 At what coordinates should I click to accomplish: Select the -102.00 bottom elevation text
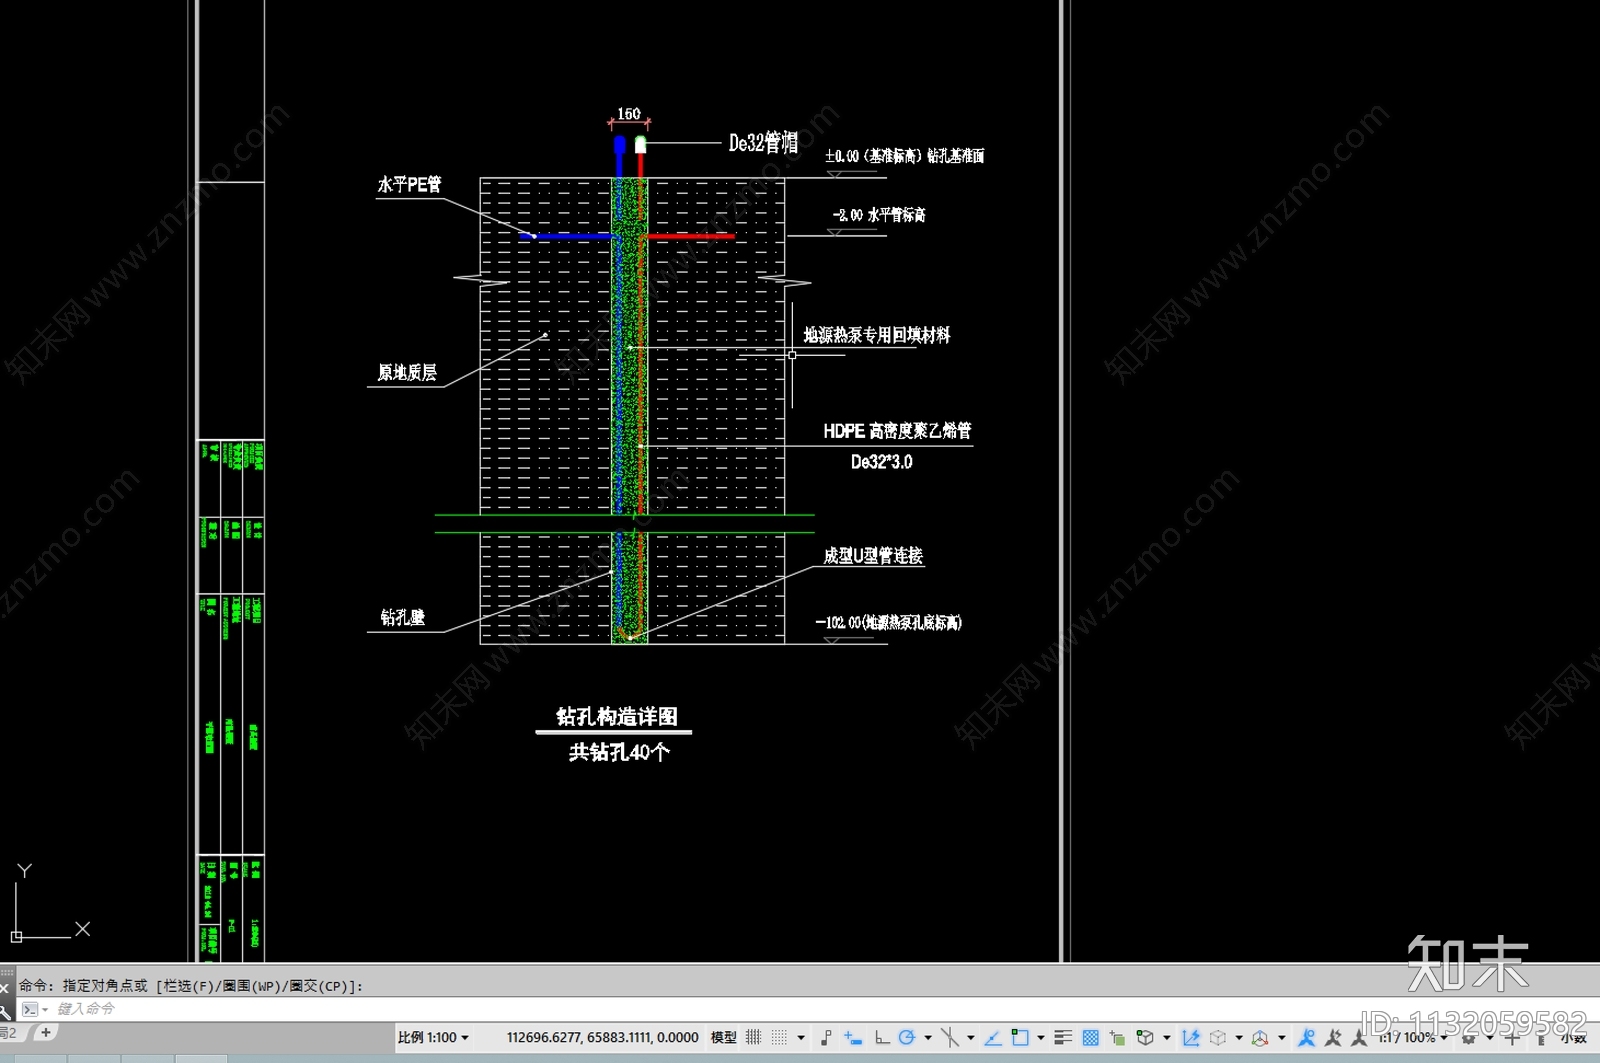point(889,622)
